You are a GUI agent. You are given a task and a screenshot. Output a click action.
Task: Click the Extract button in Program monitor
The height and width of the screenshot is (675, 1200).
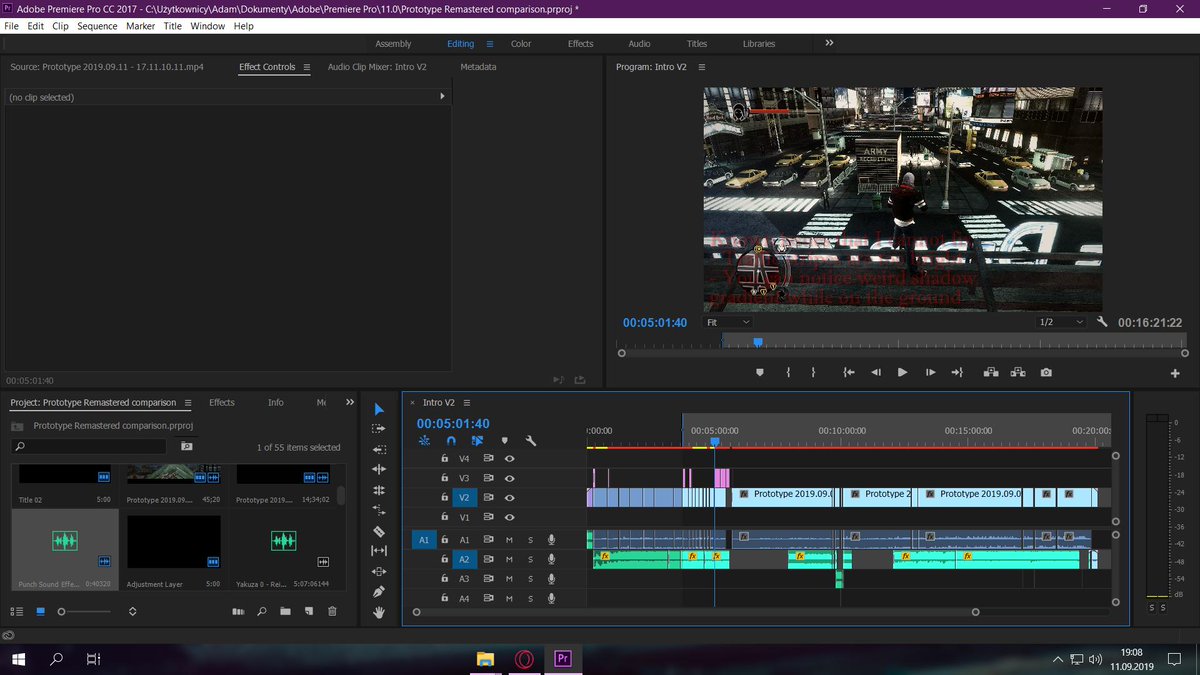pos(1018,372)
